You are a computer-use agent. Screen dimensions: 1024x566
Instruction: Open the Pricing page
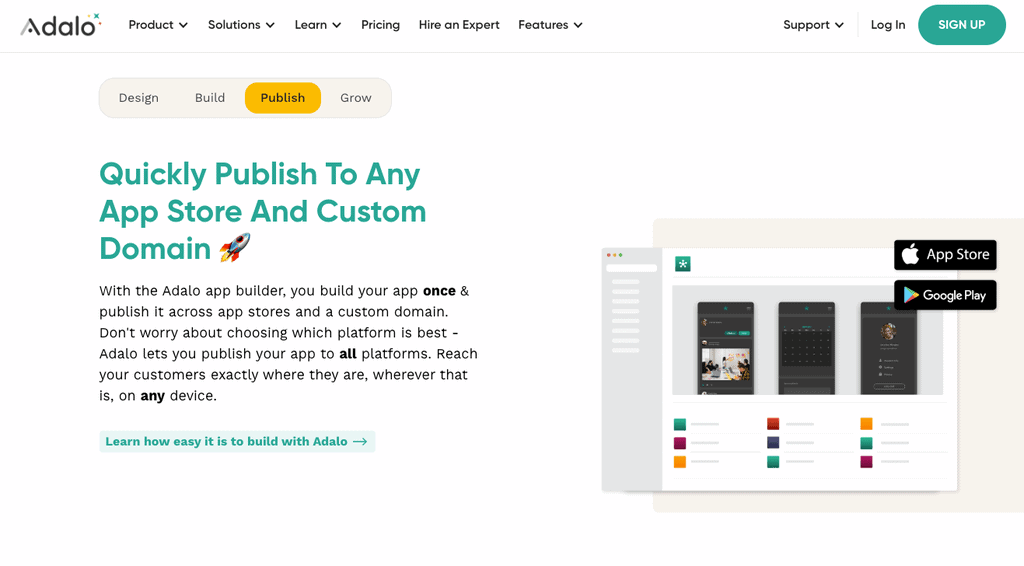pos(380,25)
